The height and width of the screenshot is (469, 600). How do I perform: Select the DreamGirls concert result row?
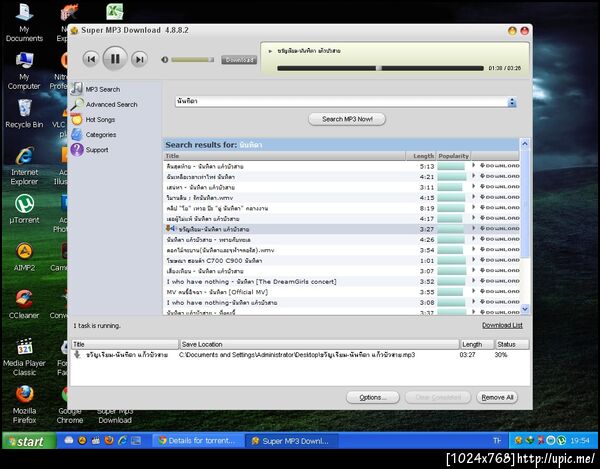(341, 282)
